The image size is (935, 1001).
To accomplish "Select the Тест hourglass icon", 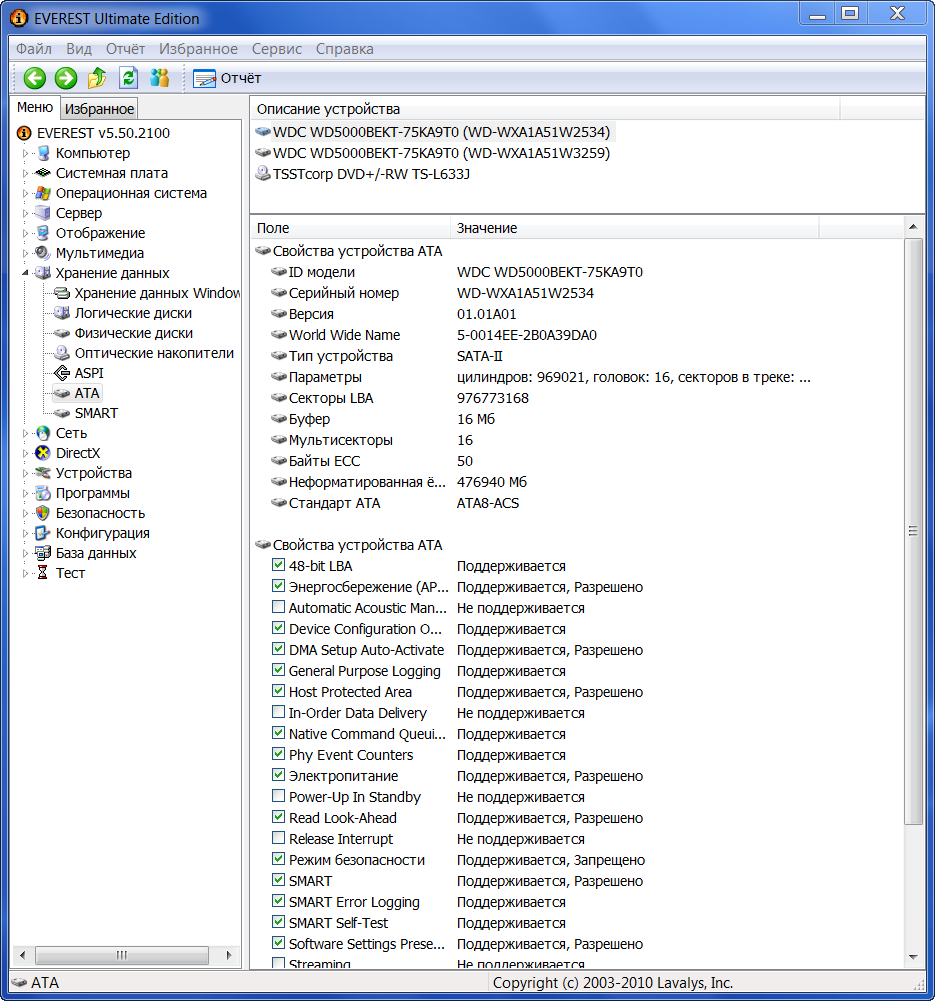I will 43,573.
